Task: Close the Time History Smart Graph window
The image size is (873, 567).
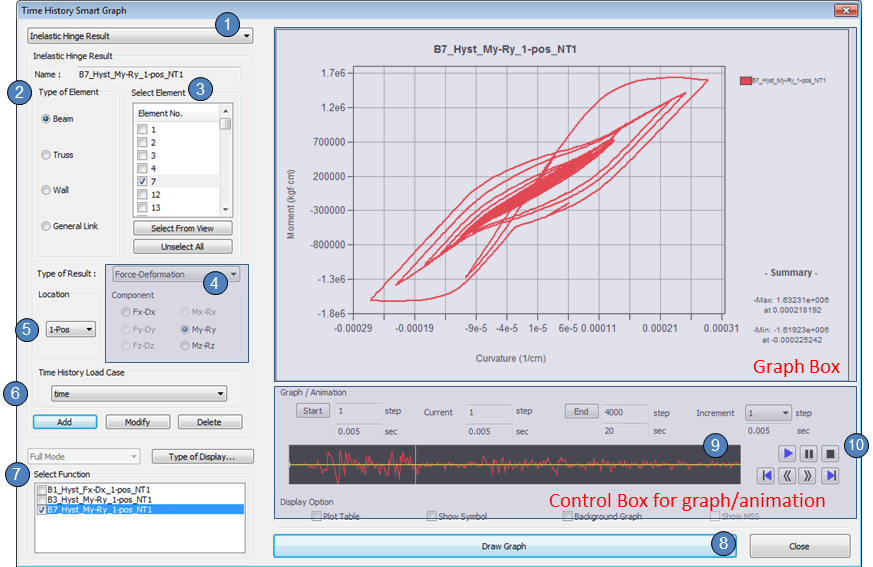Action: (799, 546)
